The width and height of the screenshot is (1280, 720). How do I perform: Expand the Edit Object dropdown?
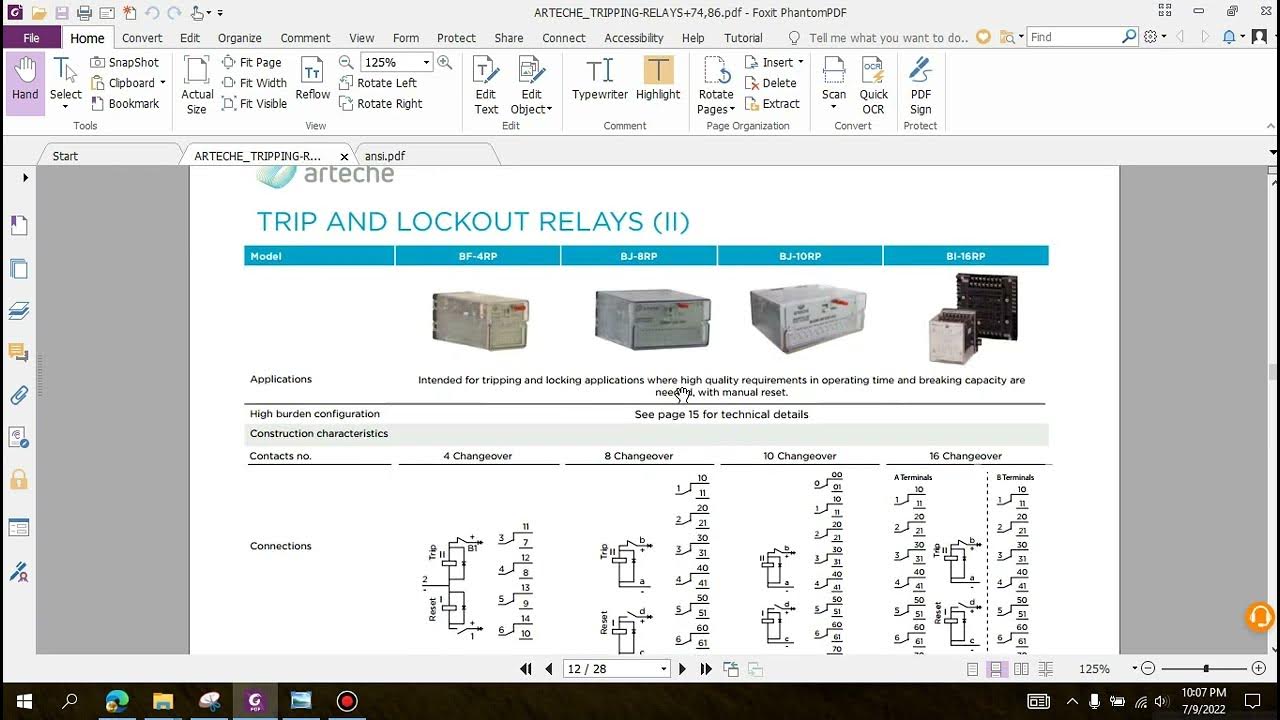[x=549, y=110]
